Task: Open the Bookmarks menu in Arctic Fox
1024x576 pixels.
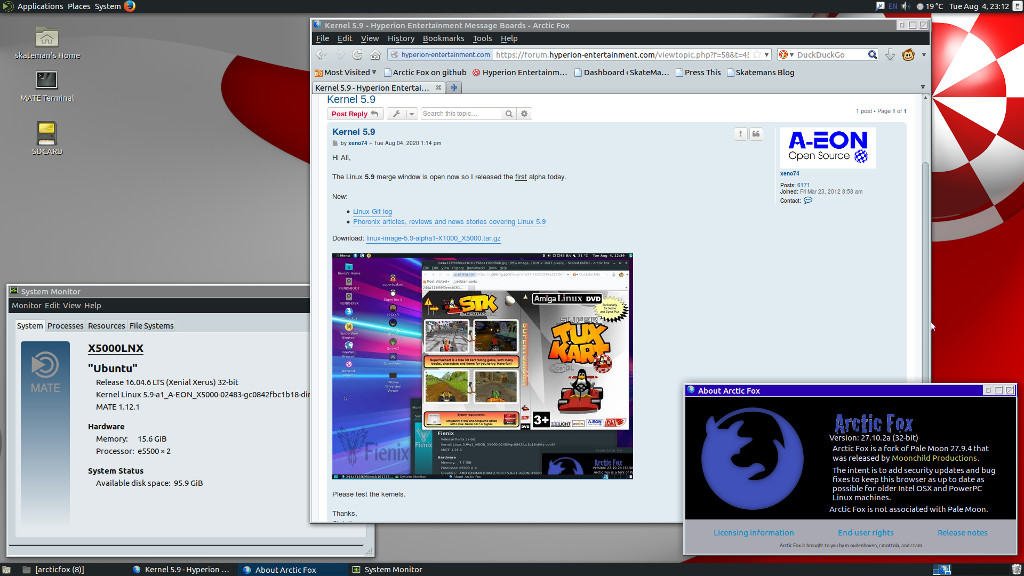Action: click(443, 39)
